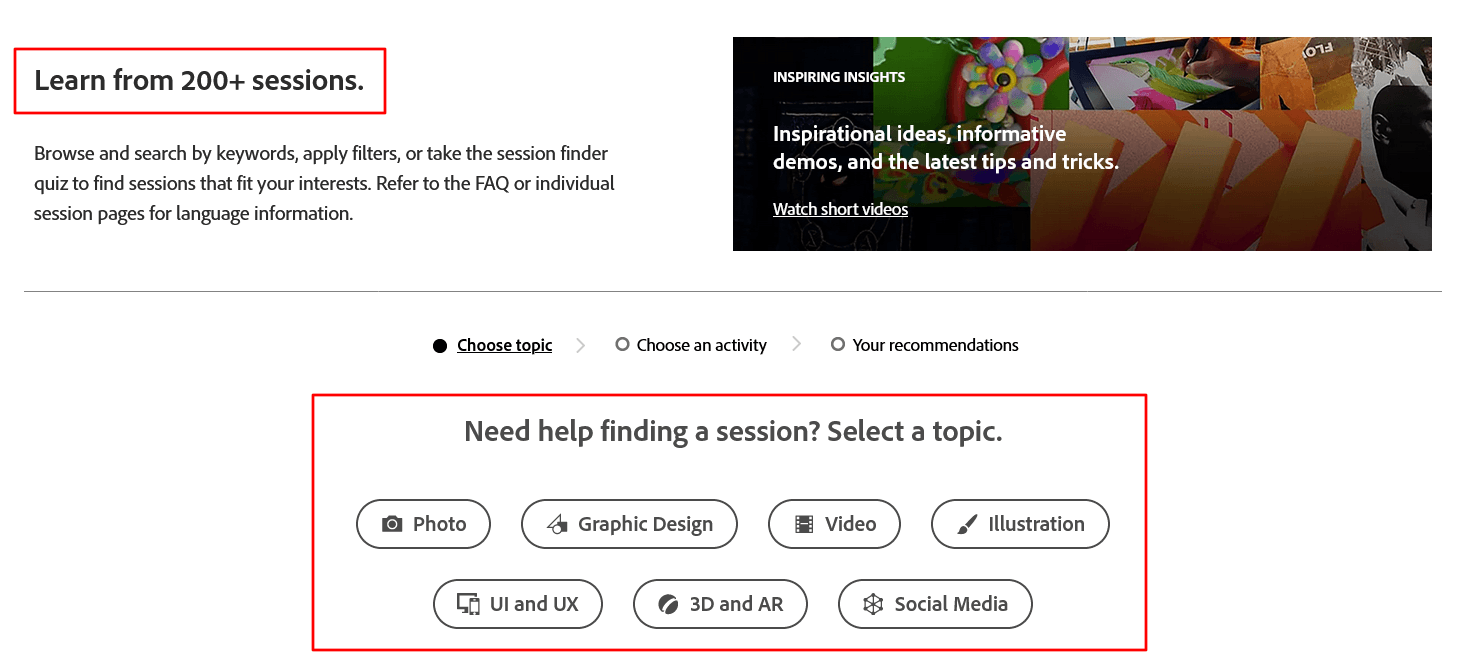
Task: Click the camera icon on Photo
Action: click(392, 524)
